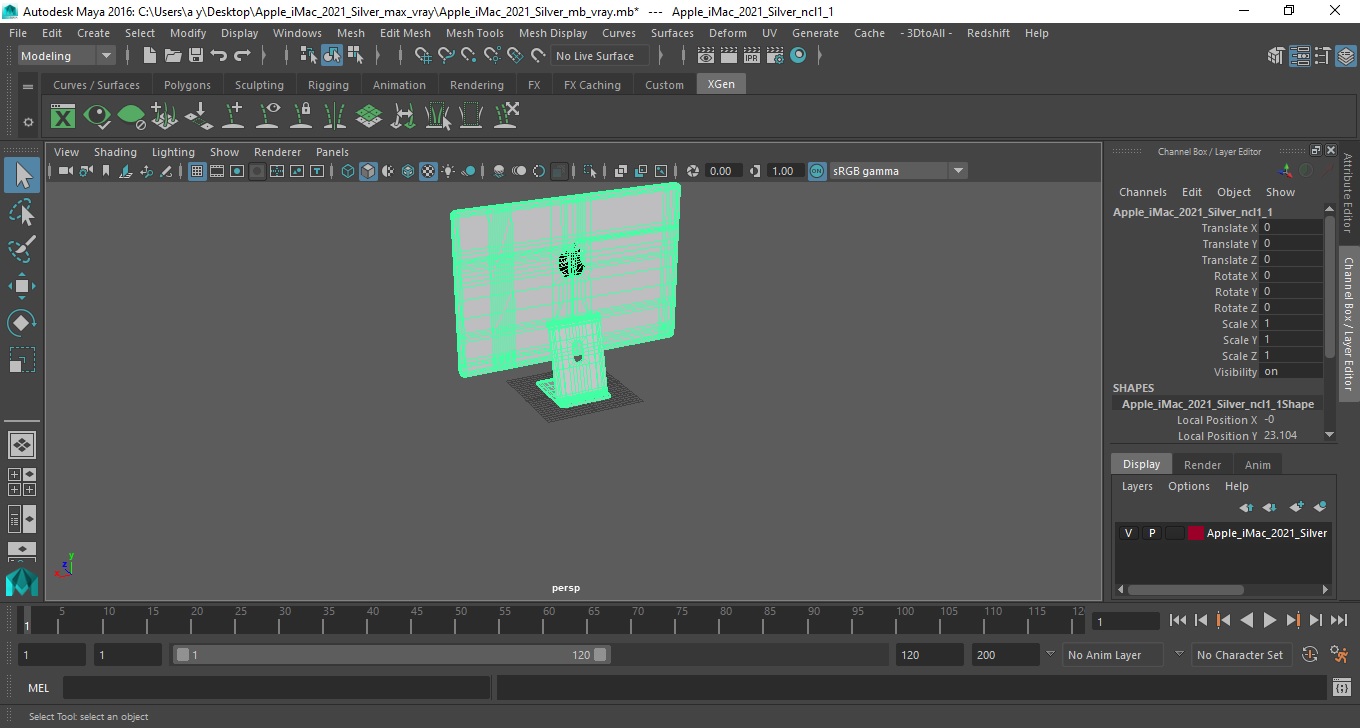Switch to the Anim layer tab
This screenshot has height=728, width=1360.
click(1257, 465)
